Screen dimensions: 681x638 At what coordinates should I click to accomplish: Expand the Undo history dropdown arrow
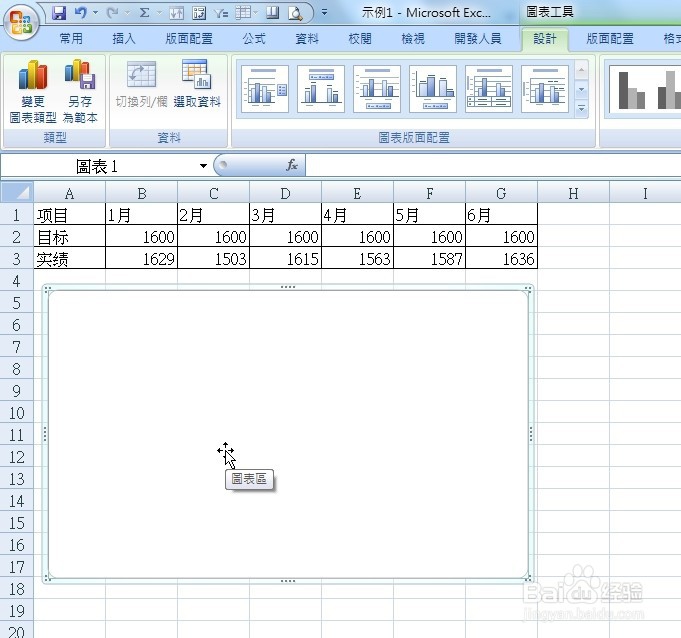point(96,13)
